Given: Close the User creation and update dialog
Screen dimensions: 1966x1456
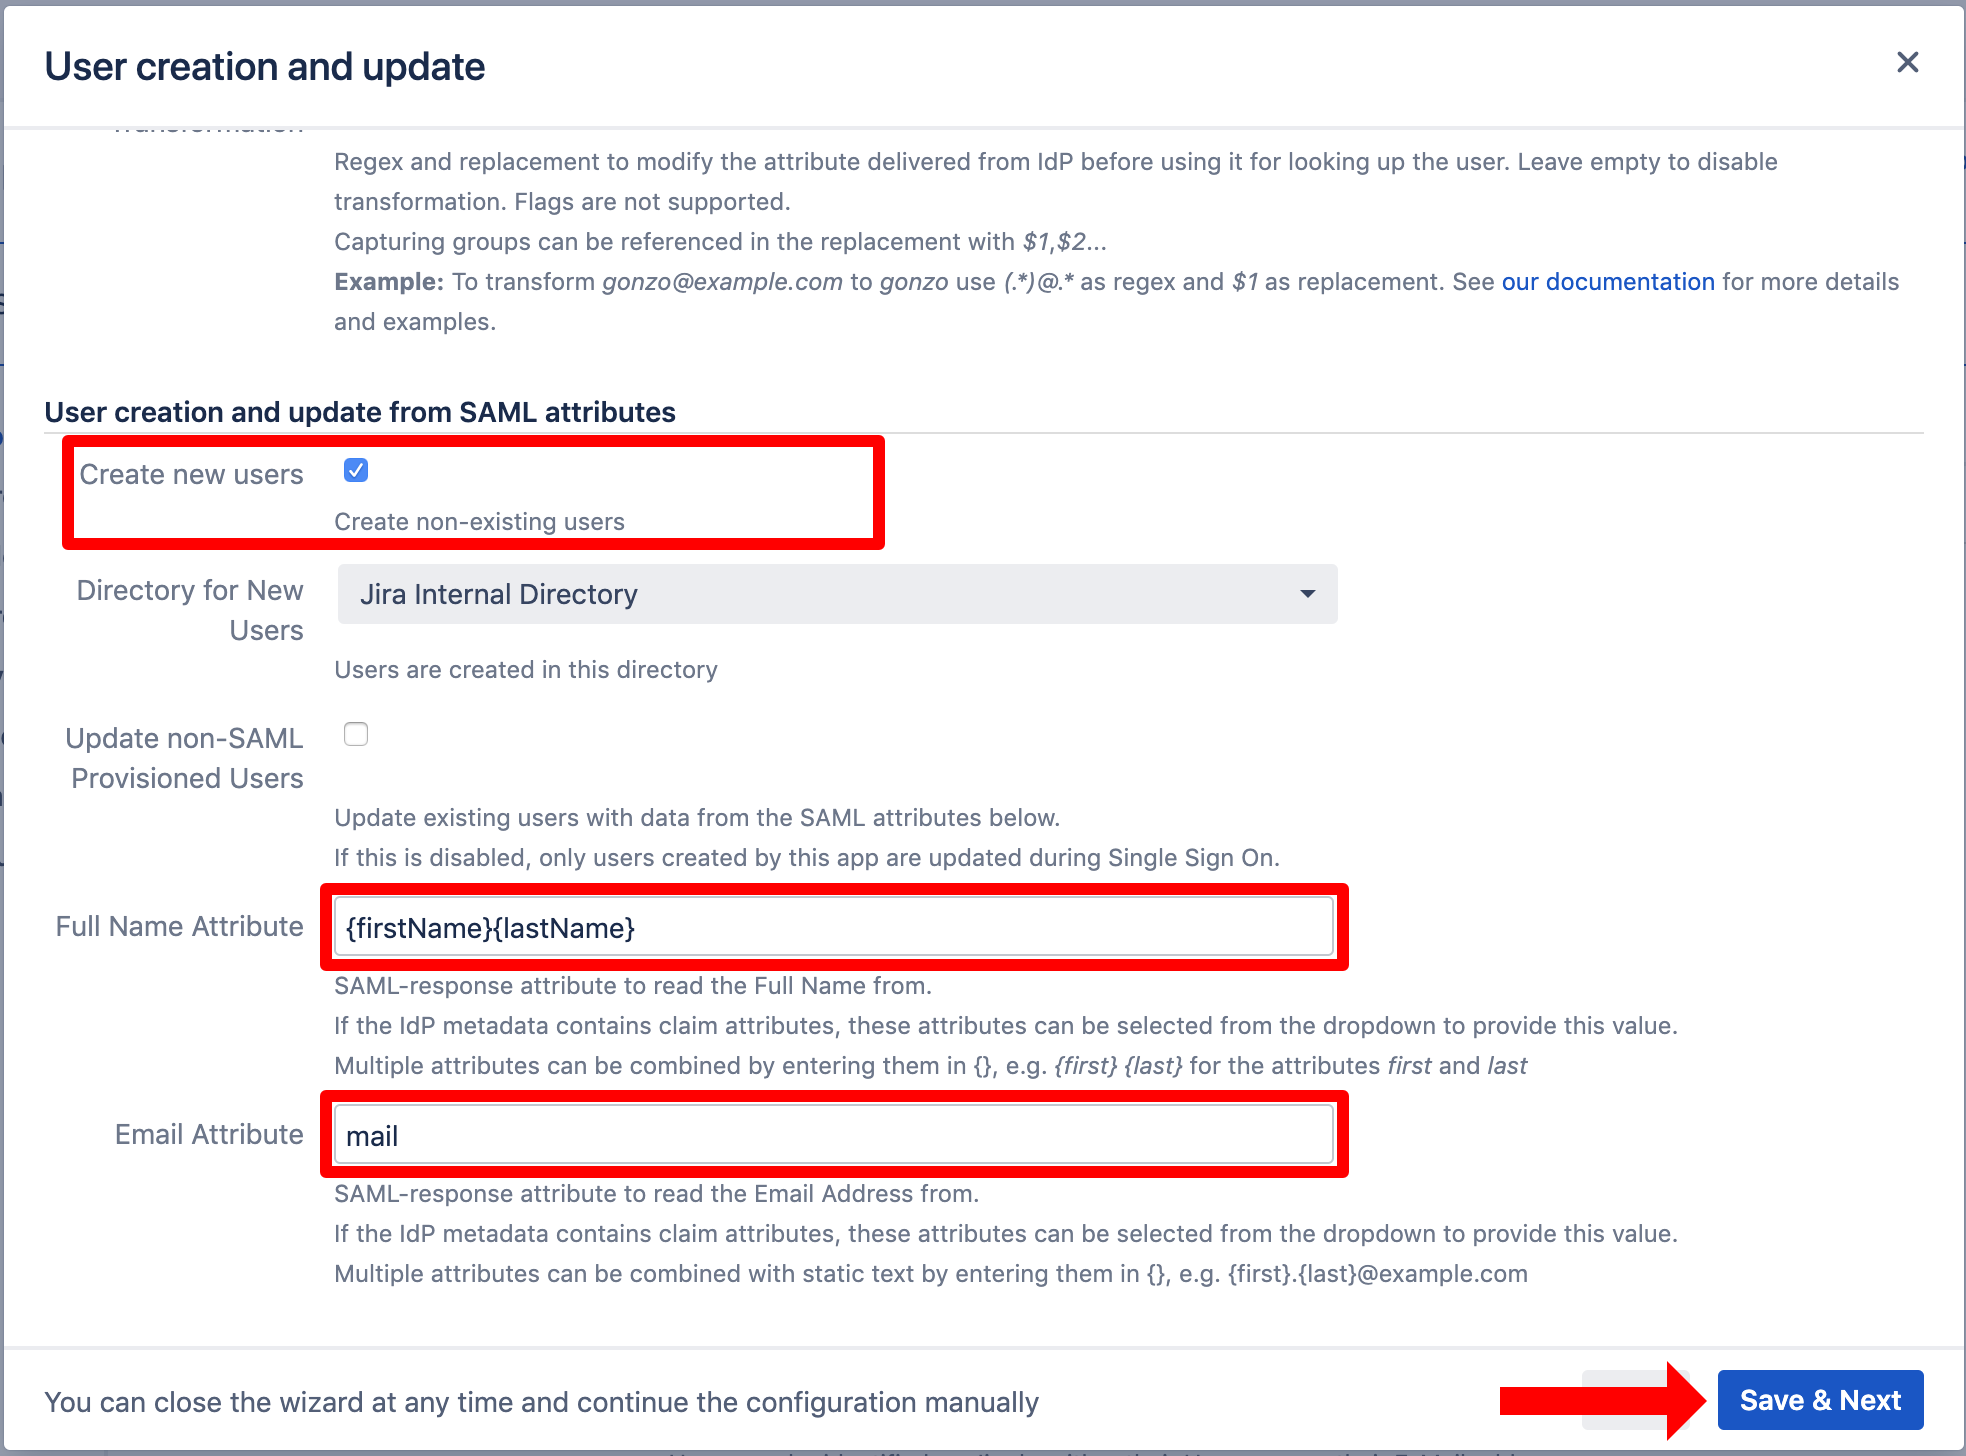Looking at the screenshot, I should pyautogui.click(x=1907, y=63).
